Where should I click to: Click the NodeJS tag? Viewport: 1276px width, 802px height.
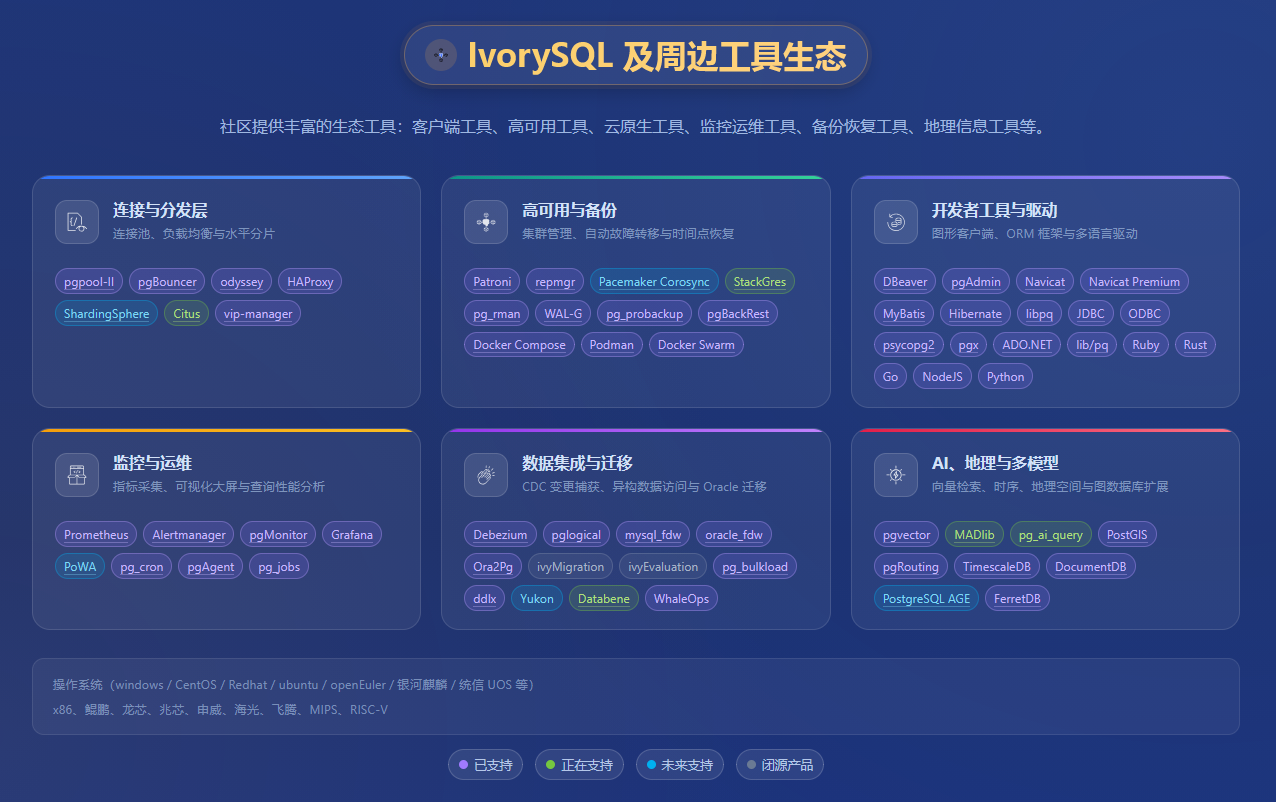[942, 377]
